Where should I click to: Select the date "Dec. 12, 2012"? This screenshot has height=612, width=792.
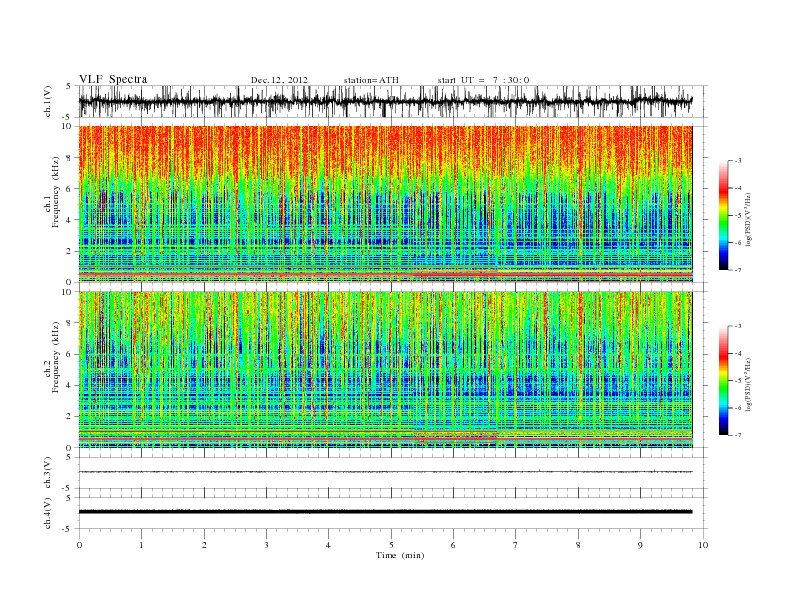(279, 80)
